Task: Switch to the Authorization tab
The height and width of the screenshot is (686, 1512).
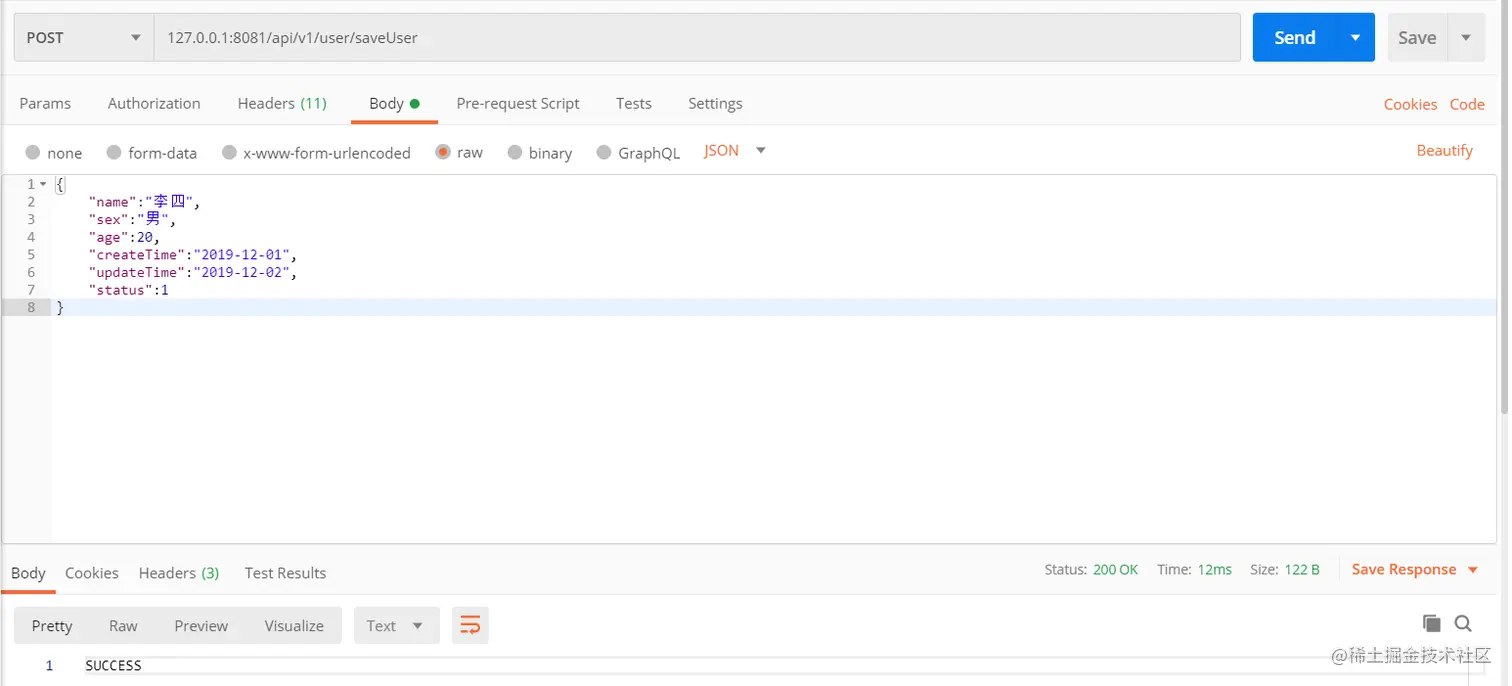Action: coord(154,103)
